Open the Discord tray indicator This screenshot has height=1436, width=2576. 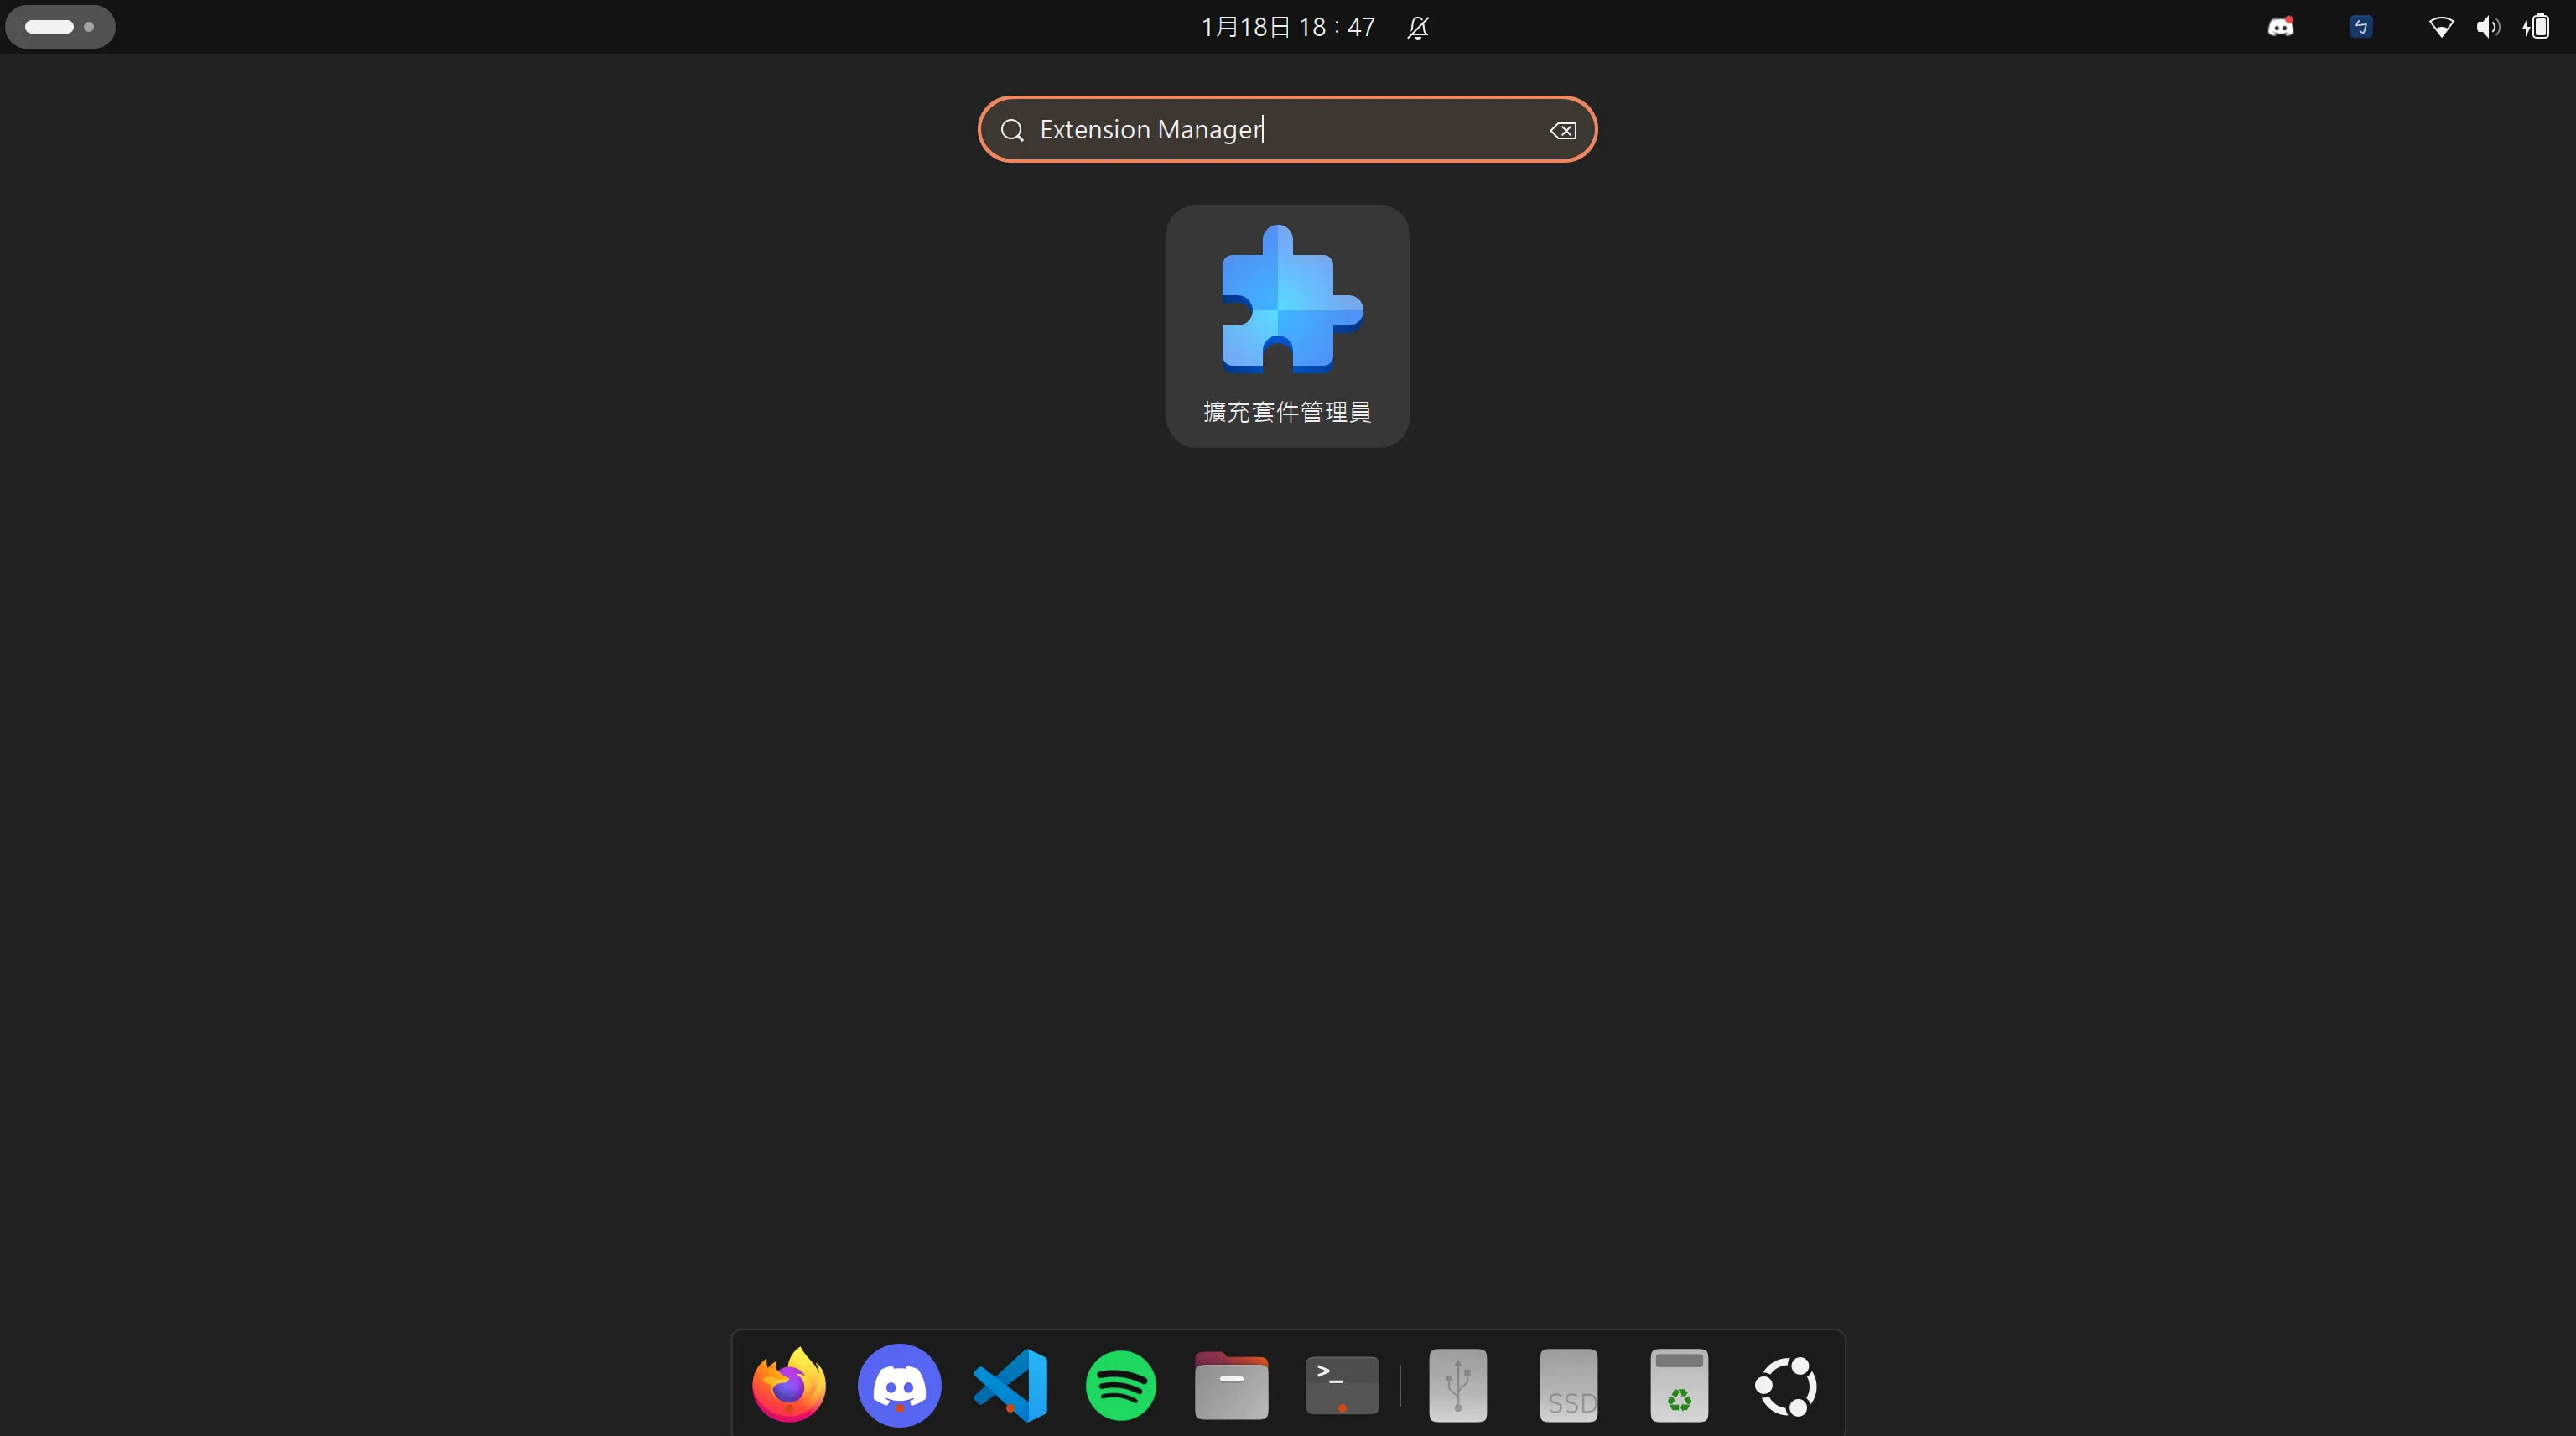[2280, 27]
